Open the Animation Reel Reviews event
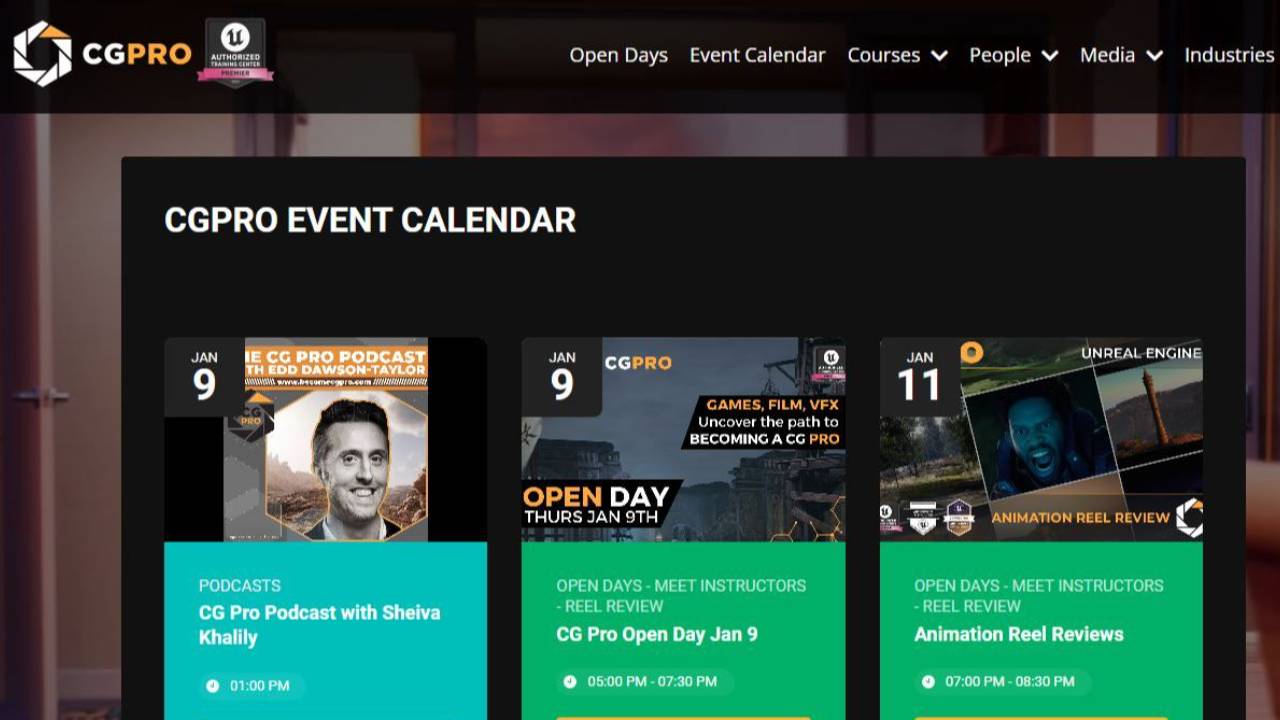The image size is (1280, 720). coord(1017,633)
